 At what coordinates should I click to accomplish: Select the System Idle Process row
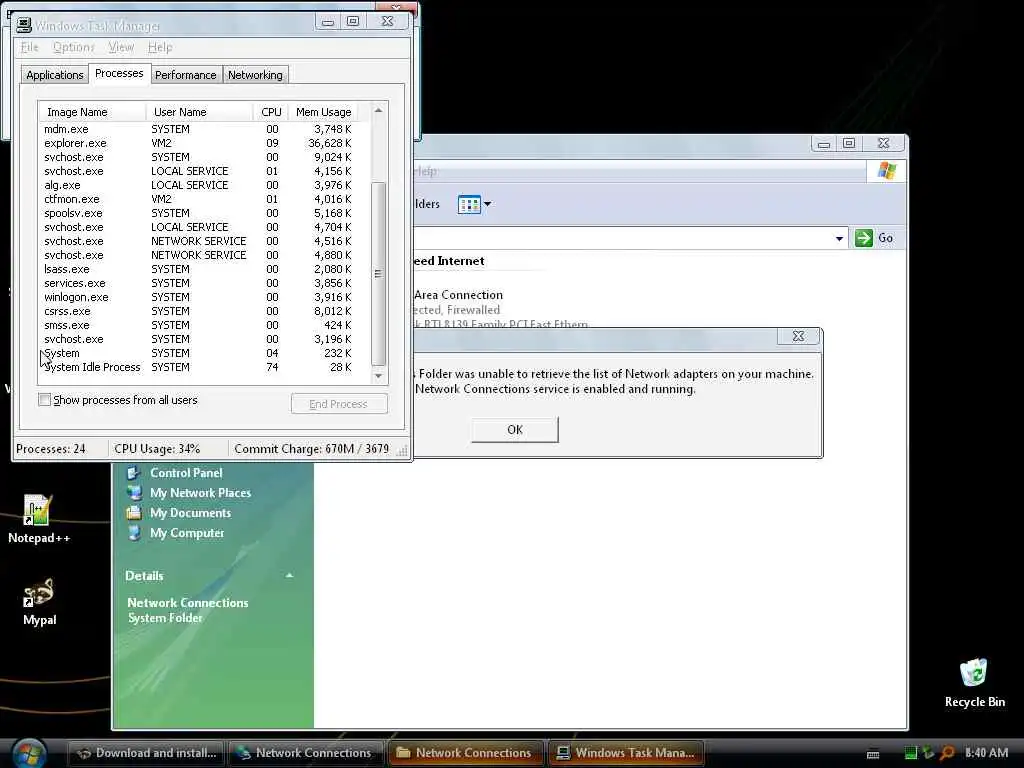point(199,367)
